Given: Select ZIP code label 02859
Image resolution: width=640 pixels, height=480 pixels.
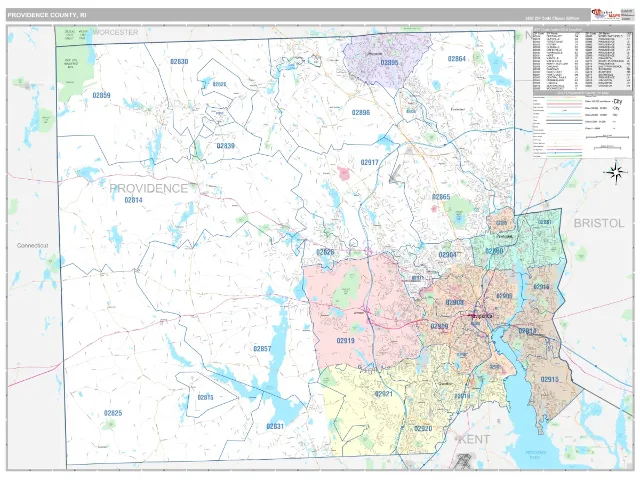Looking at the screenshot, I should (101, 96).
